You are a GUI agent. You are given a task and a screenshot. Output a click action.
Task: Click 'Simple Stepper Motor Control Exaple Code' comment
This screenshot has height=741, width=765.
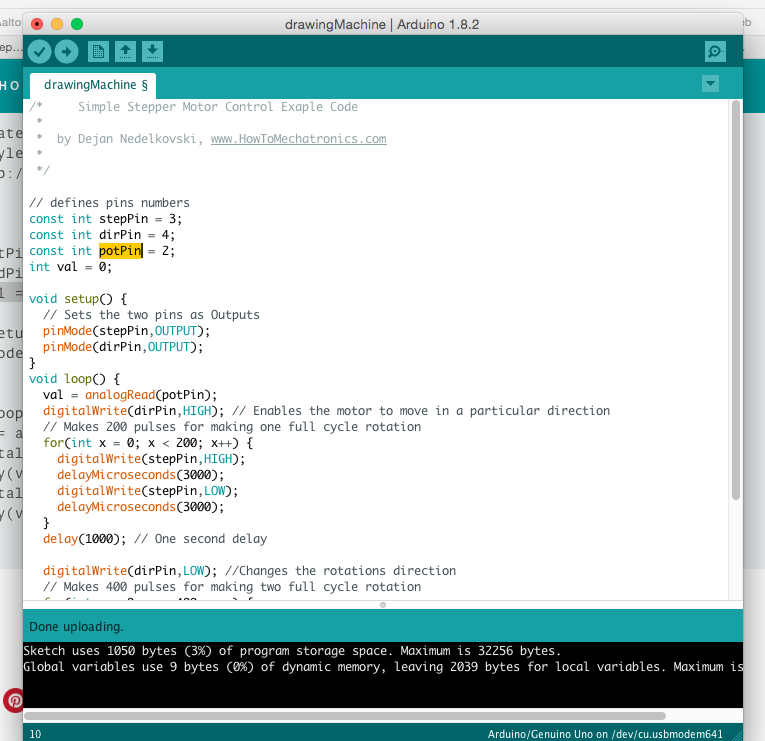click(x=218, y=107)
